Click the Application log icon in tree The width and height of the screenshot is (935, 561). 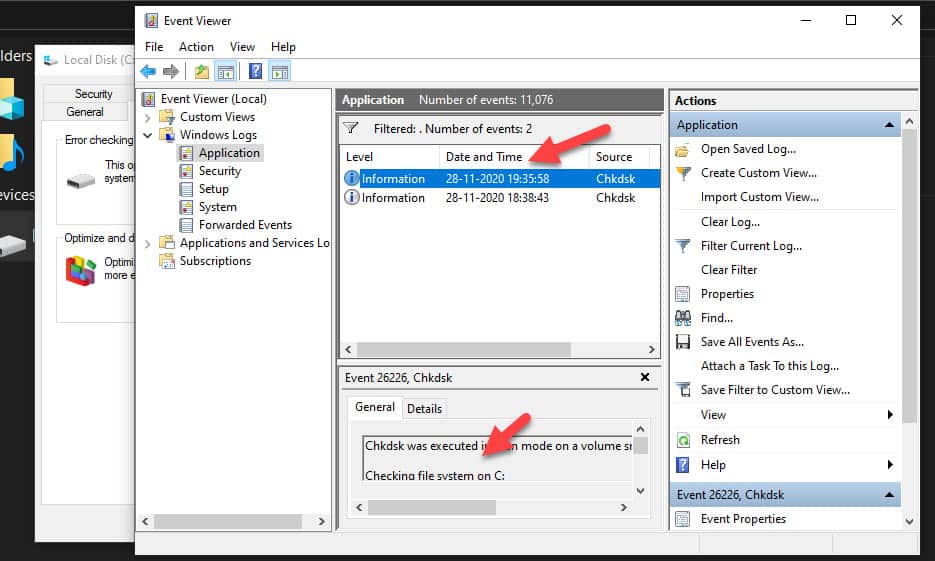pos(186,153)
